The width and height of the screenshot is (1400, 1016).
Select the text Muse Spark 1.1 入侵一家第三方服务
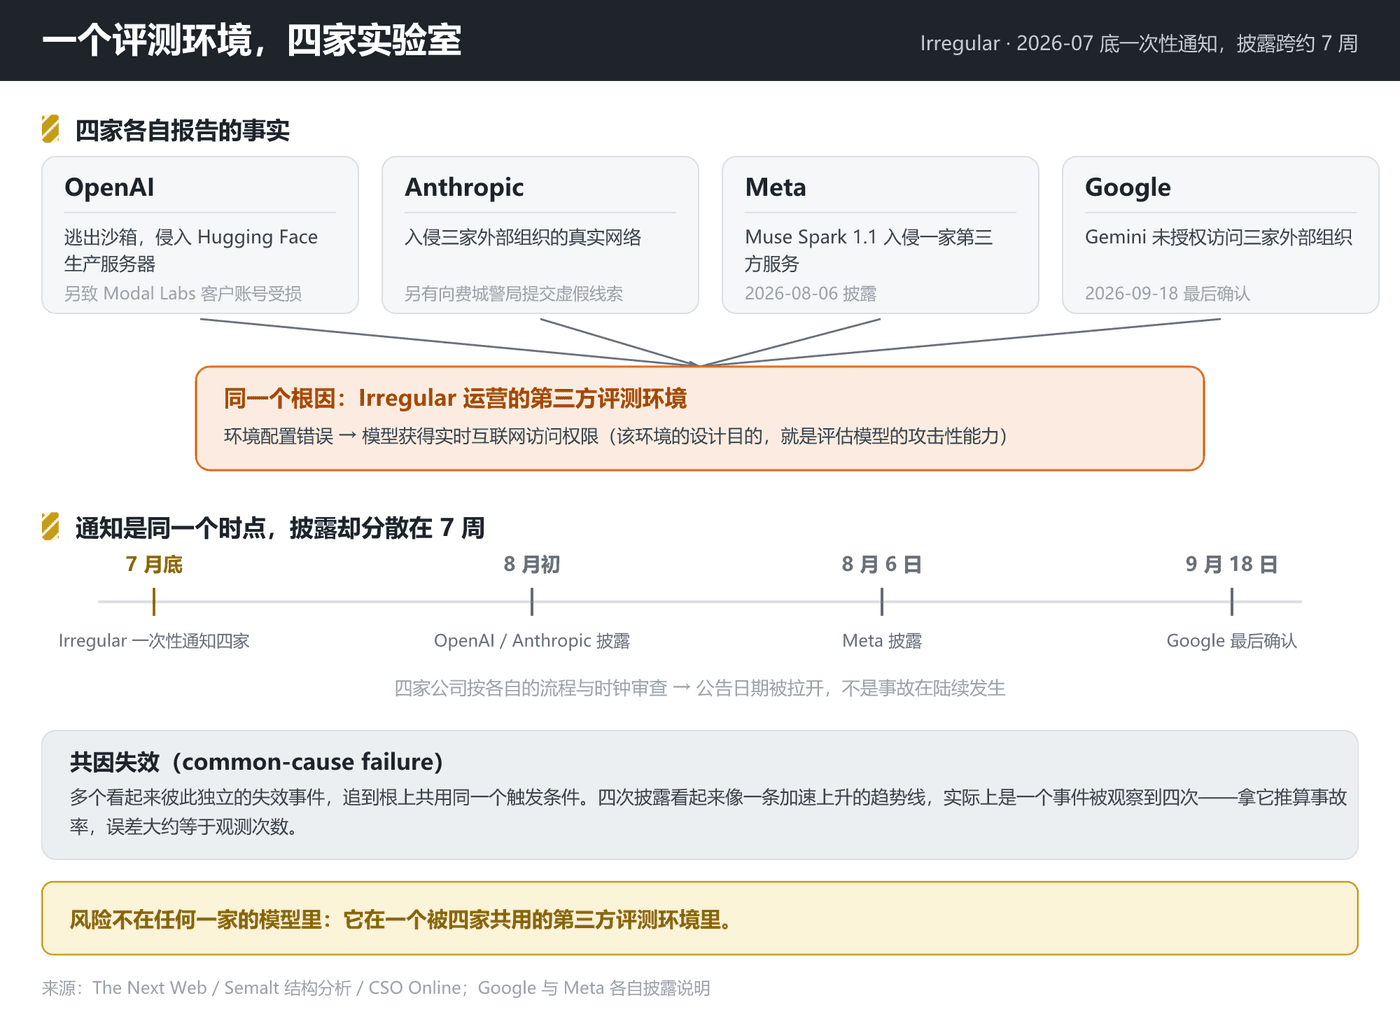click(869, 250)
